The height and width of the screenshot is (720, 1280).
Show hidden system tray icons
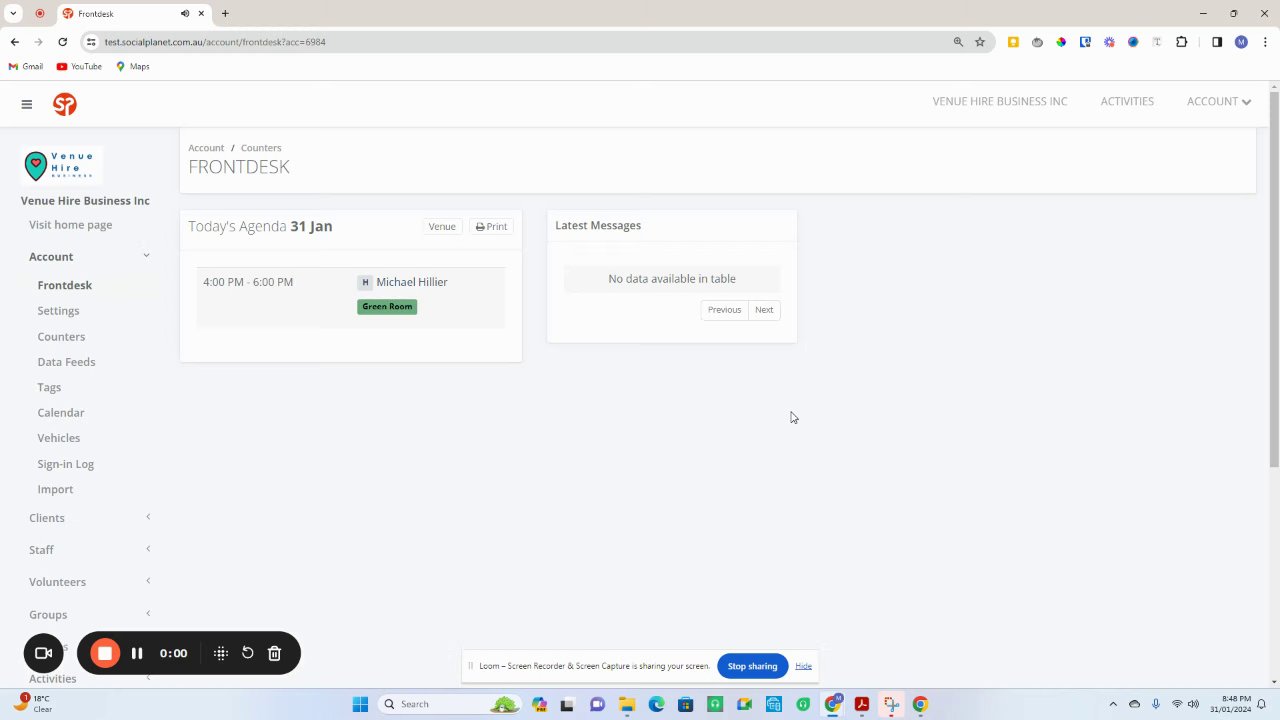[1113, 704]
